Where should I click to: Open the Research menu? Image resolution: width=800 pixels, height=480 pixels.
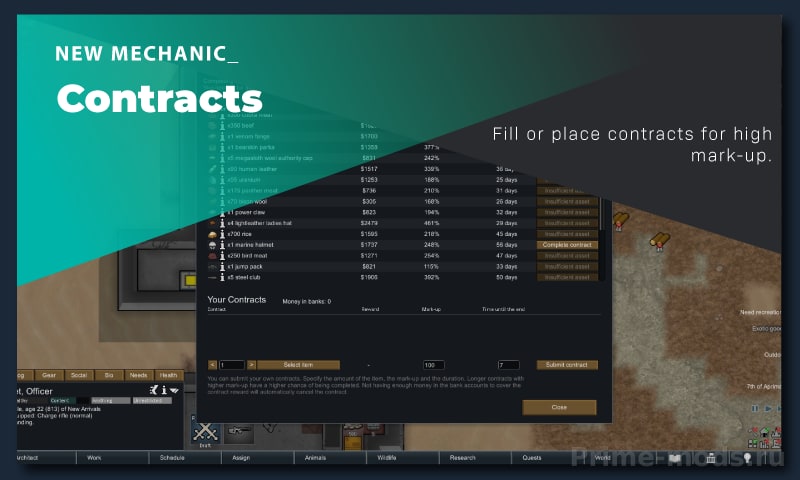coord(475,458)
